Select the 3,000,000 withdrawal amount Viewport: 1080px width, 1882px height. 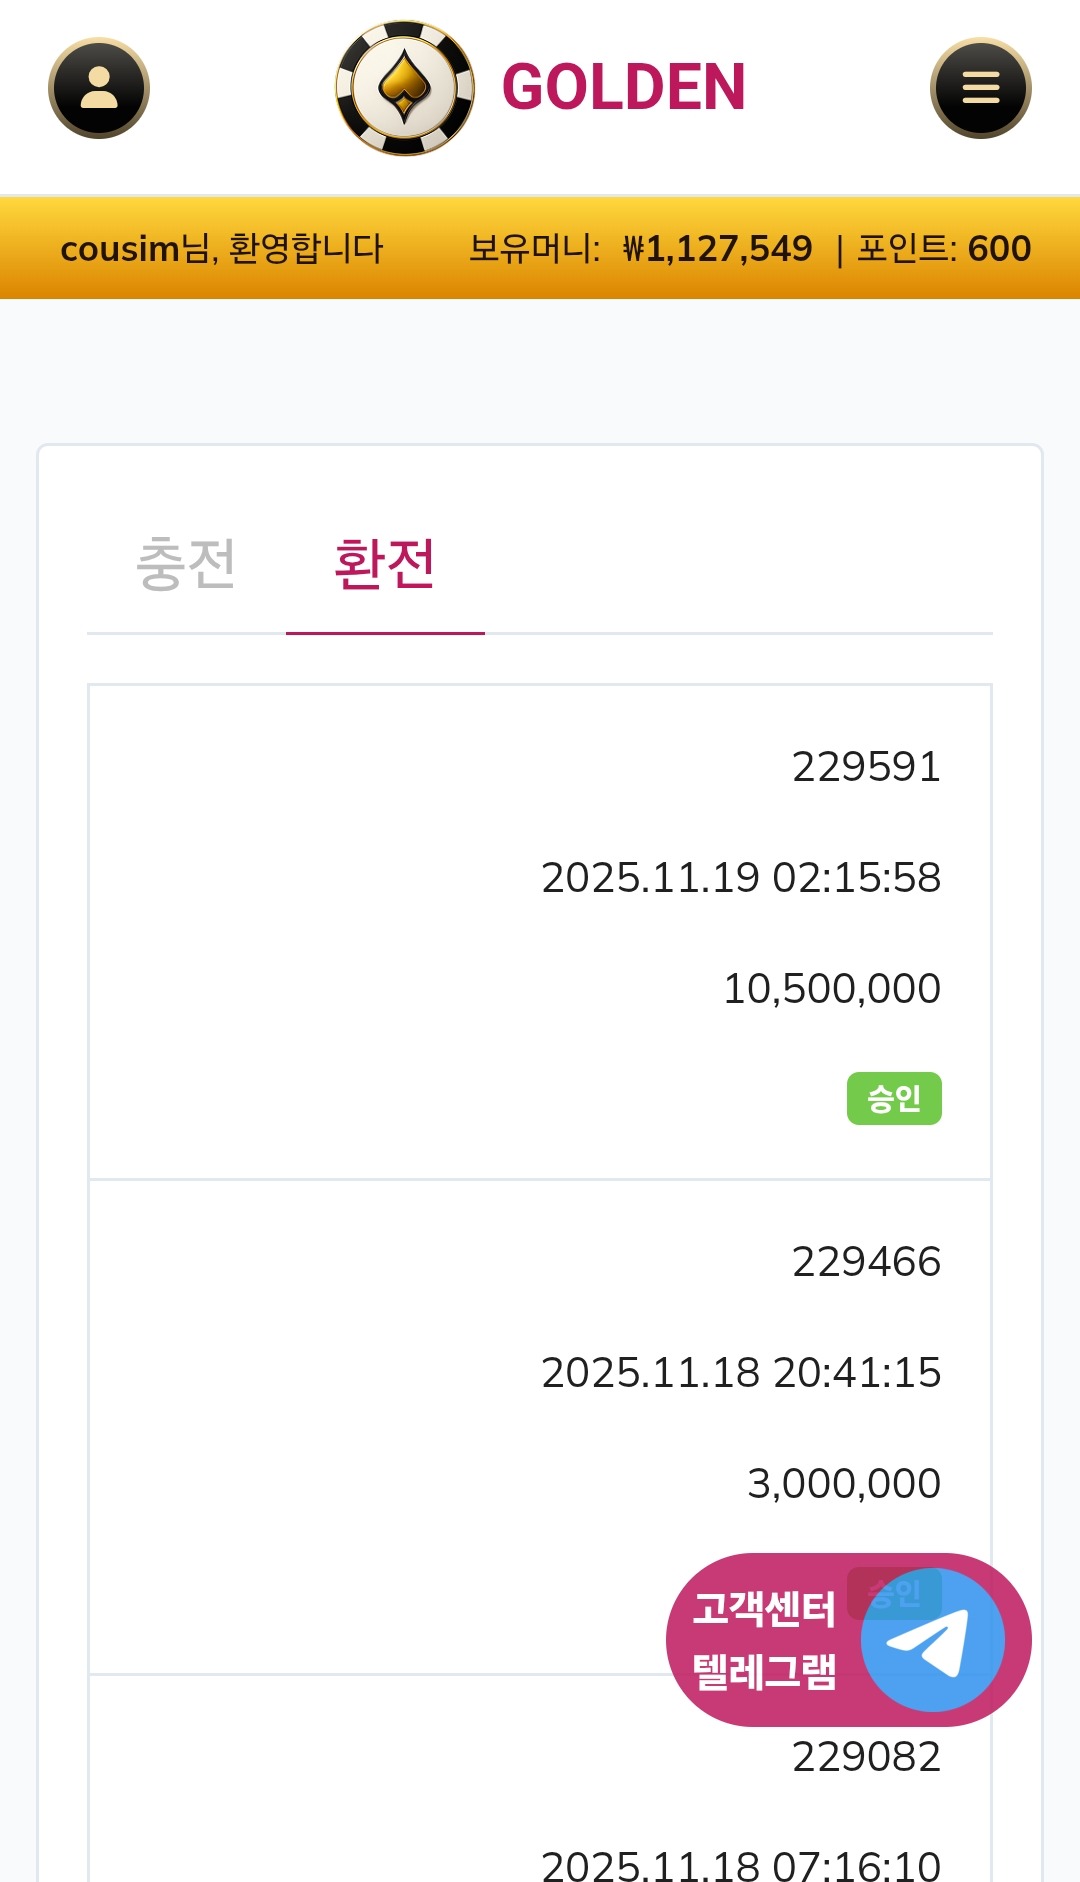coord(843,1483)
